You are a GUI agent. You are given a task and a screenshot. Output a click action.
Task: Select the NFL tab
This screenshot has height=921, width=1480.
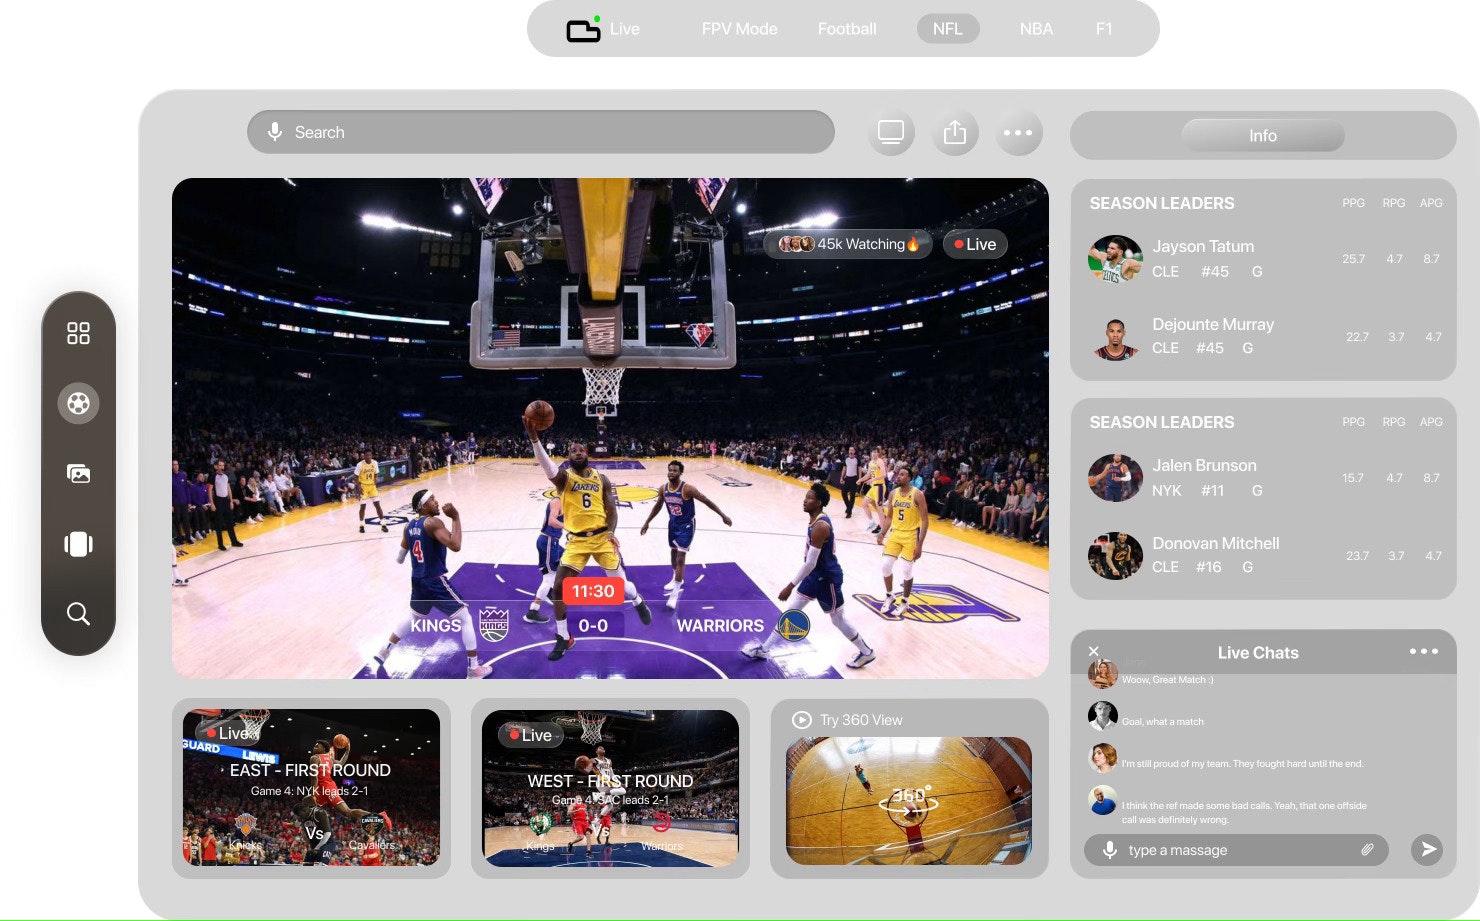(948, 29)
